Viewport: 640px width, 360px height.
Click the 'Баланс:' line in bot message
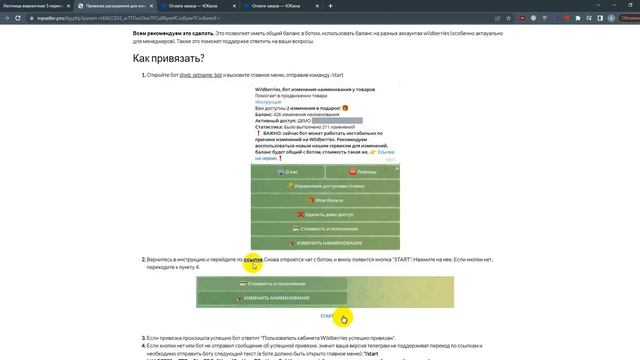point(297,115)
